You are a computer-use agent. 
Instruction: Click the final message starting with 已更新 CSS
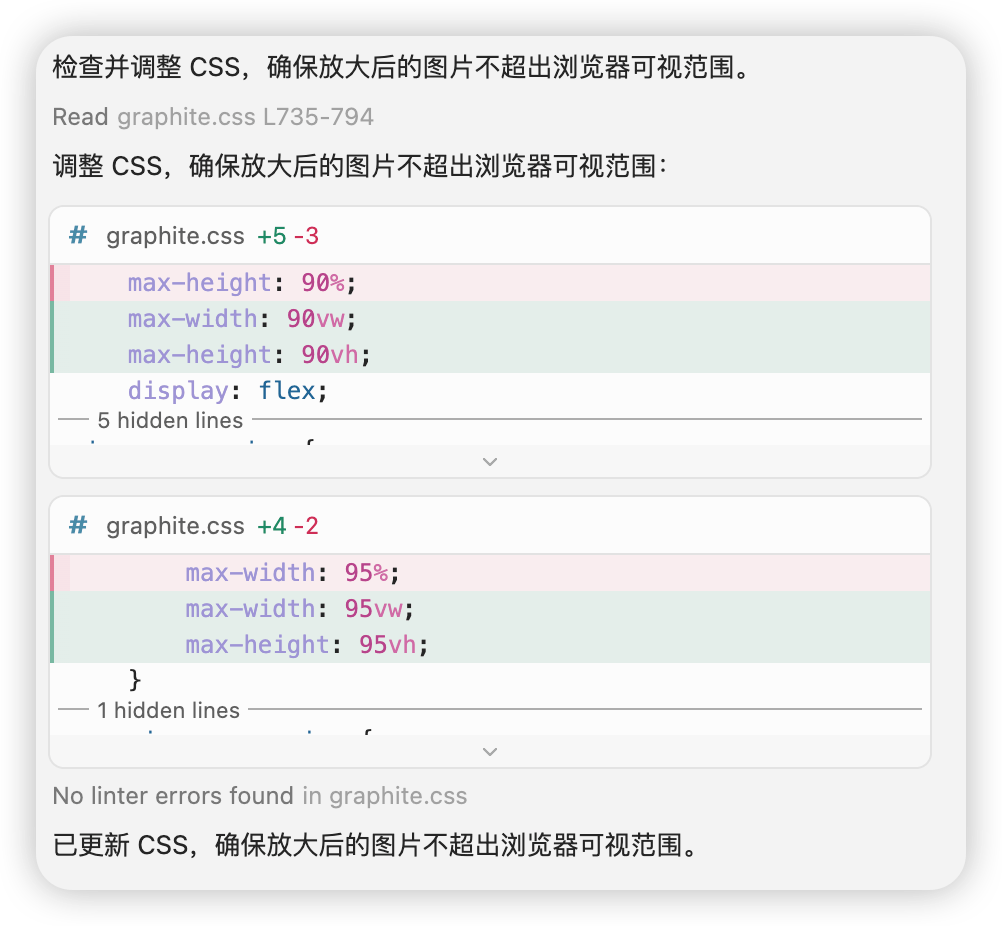coord(375,845)
